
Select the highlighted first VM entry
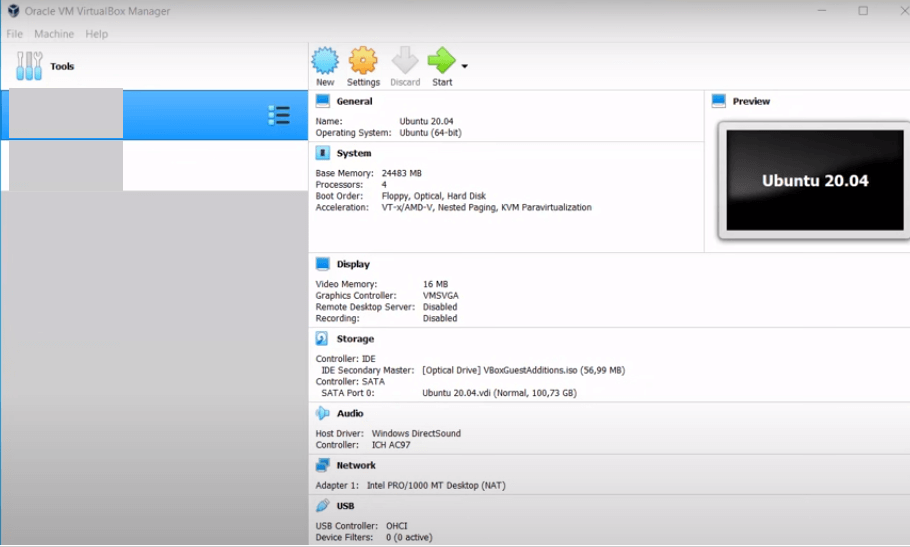click(x=154, y=114)
